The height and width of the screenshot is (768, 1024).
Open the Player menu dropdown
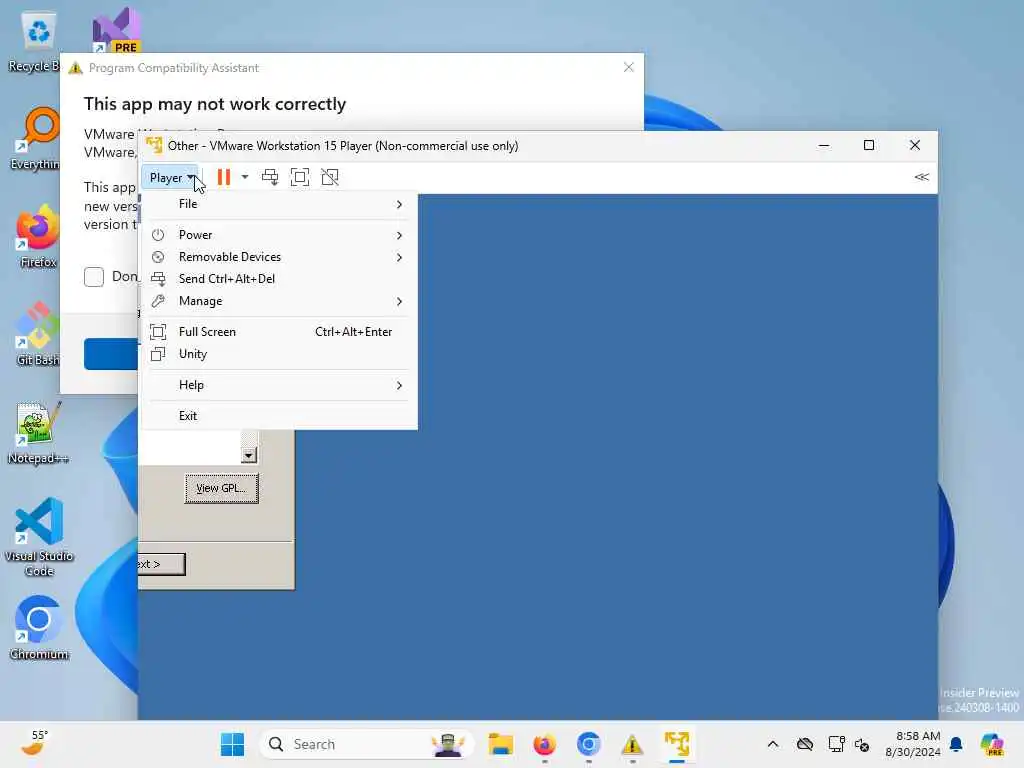click(x=169, y=178)
